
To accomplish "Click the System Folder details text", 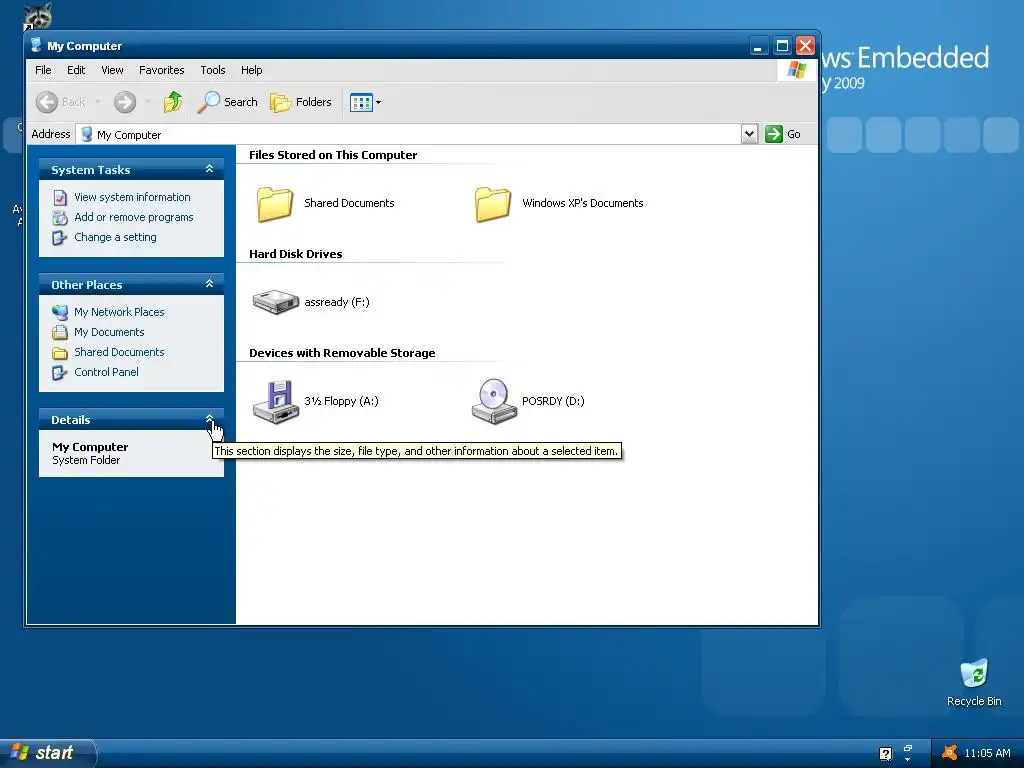I will click(x=86, y=460).
